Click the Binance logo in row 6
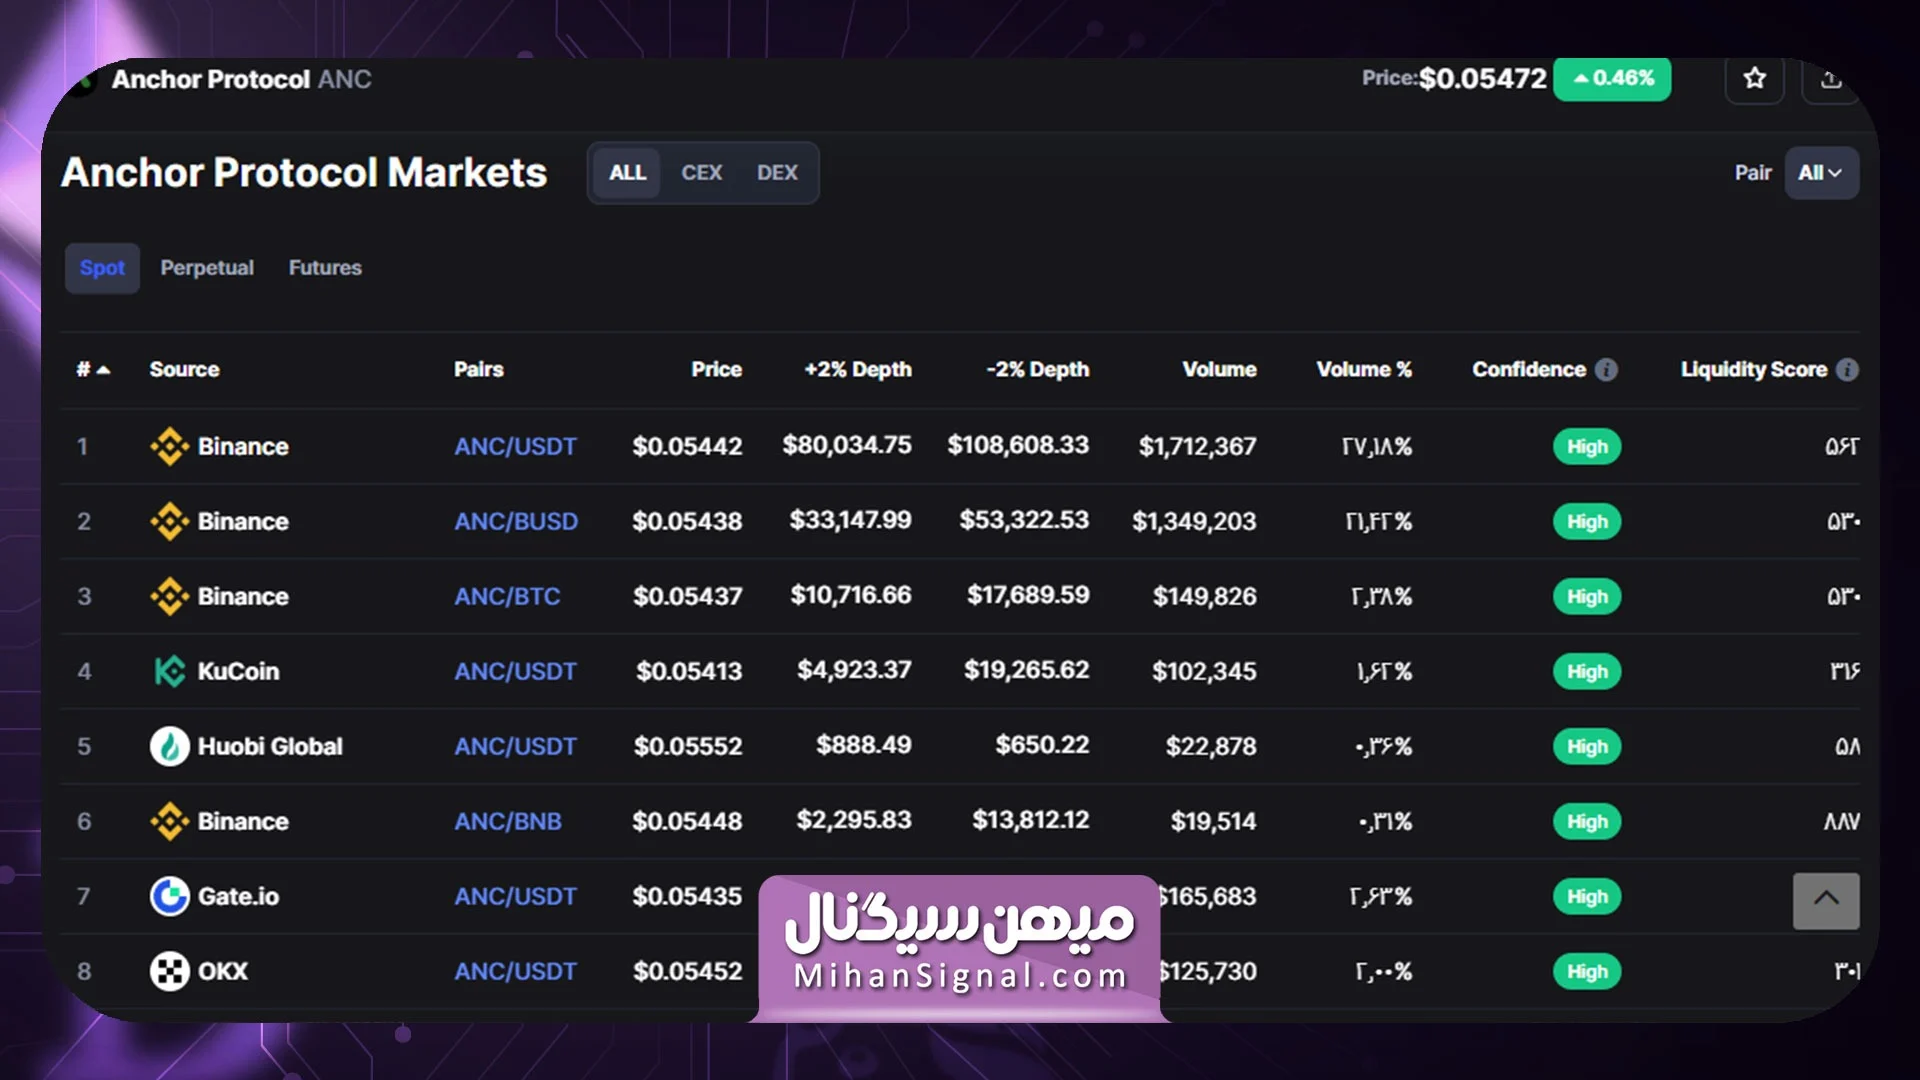Screen dimensions: 1920x1080 tap(169, 822)
